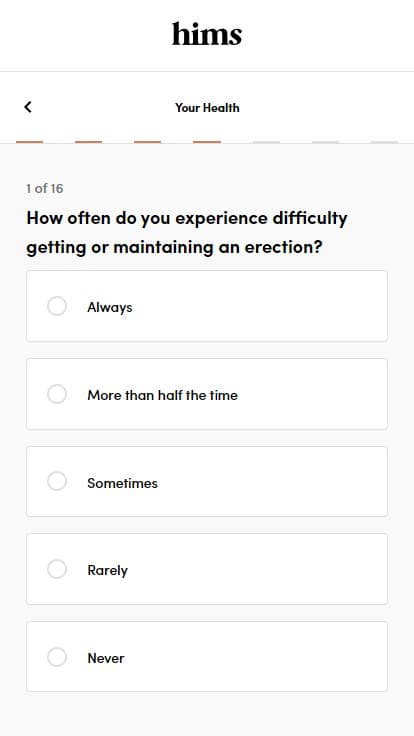Select the Sometimes radio circle

57,481
